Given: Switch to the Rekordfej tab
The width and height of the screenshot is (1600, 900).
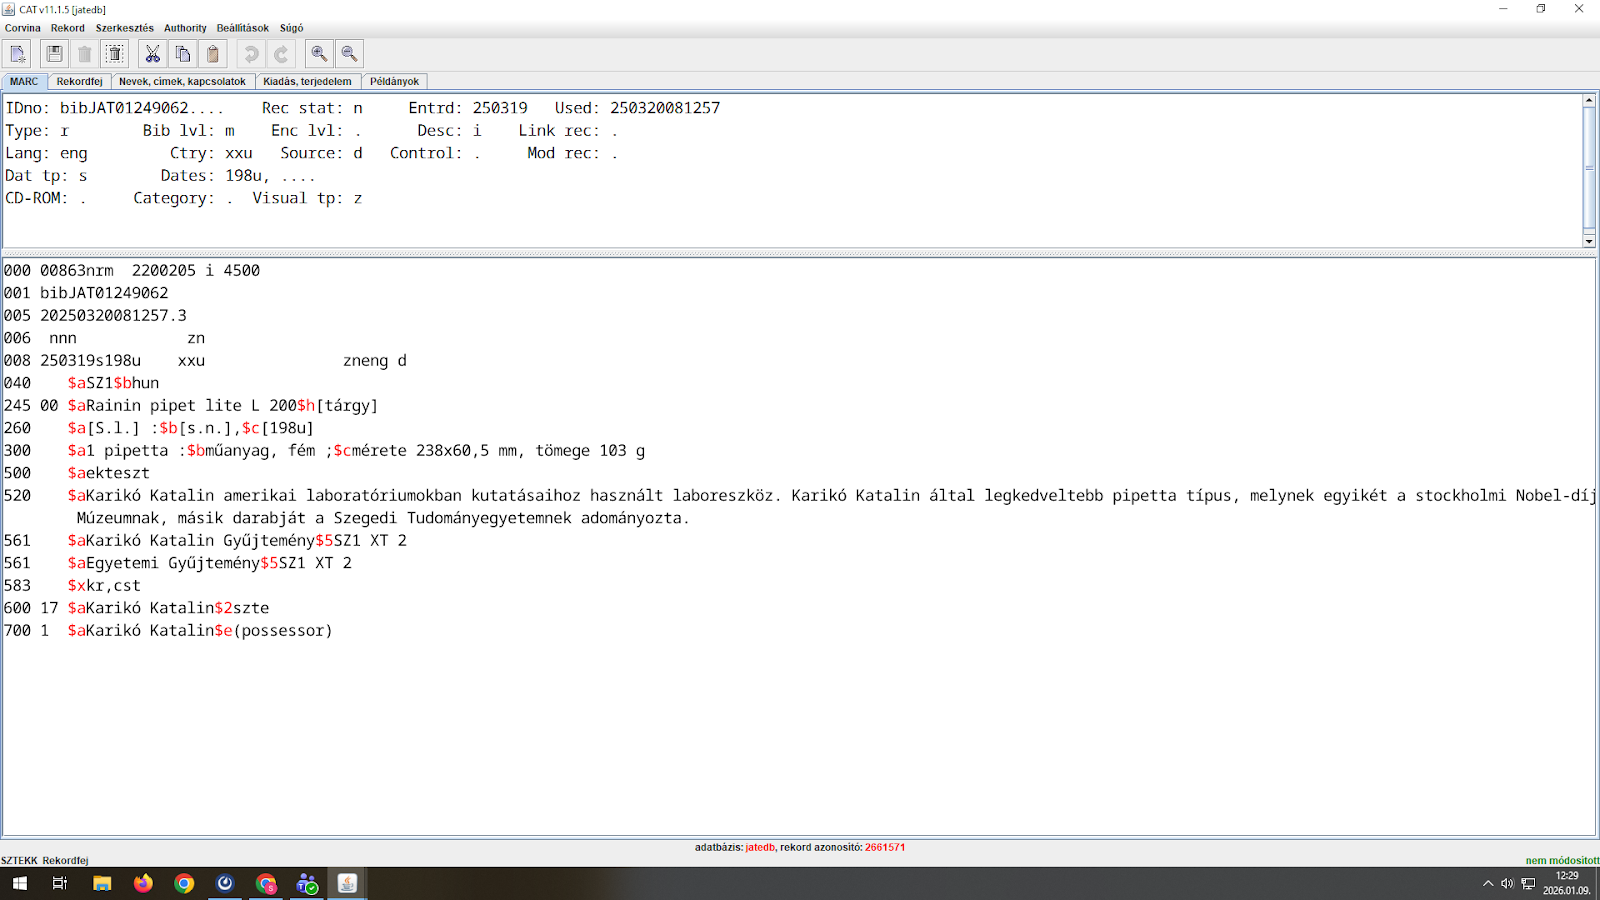Looking at the screenshot, I should [79, 82].
